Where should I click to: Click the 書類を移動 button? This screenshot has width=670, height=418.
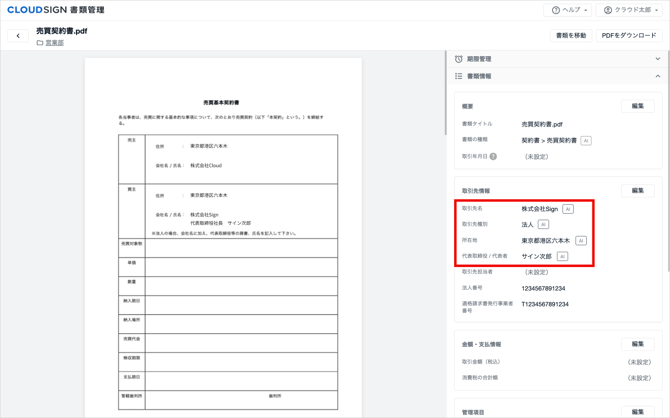(x=571, y=35)
